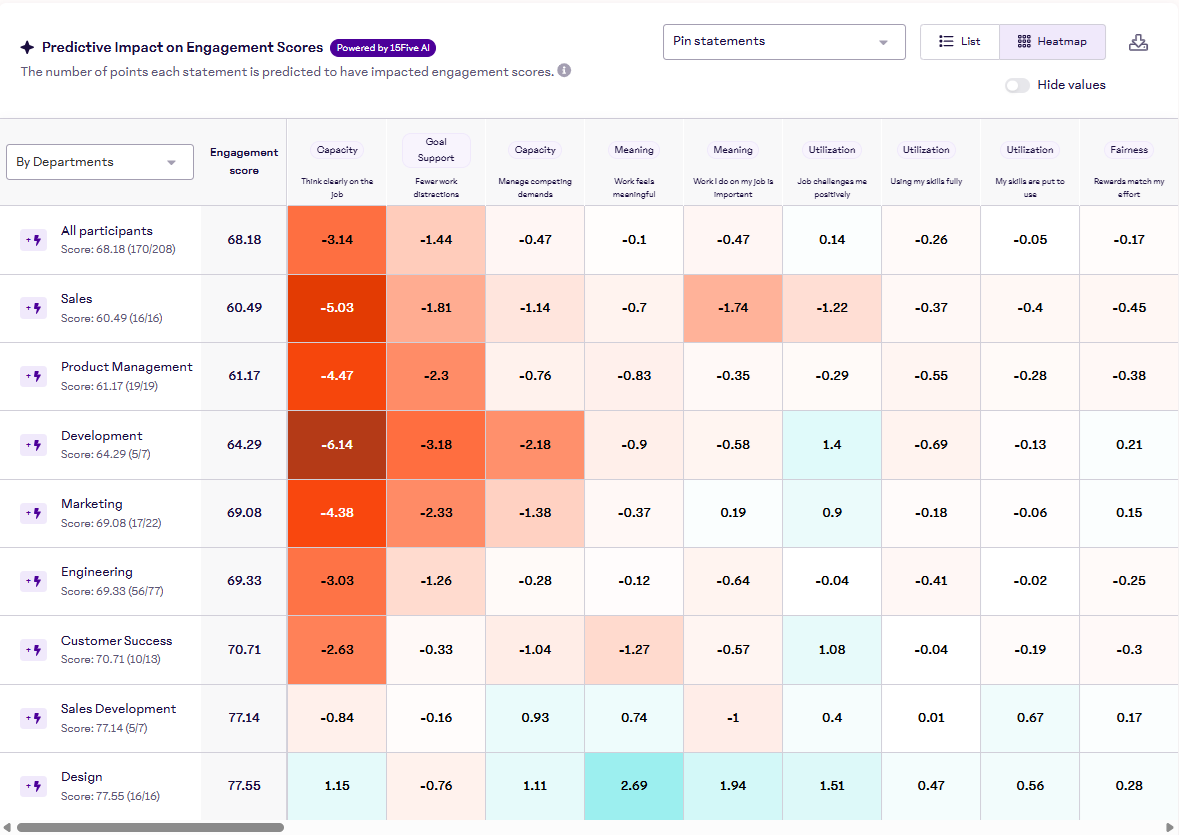Open the By Departments dropdown

pos(100,162)
